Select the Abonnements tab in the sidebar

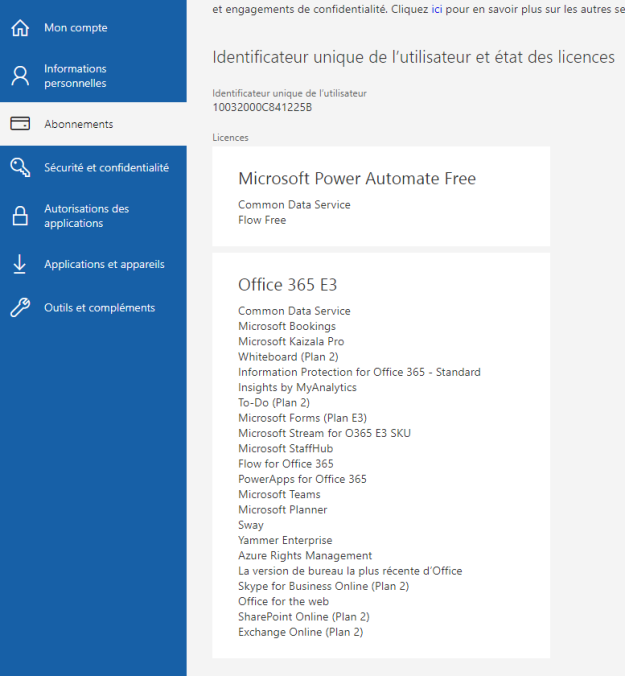pyautogui.click(x=78, y=124)
